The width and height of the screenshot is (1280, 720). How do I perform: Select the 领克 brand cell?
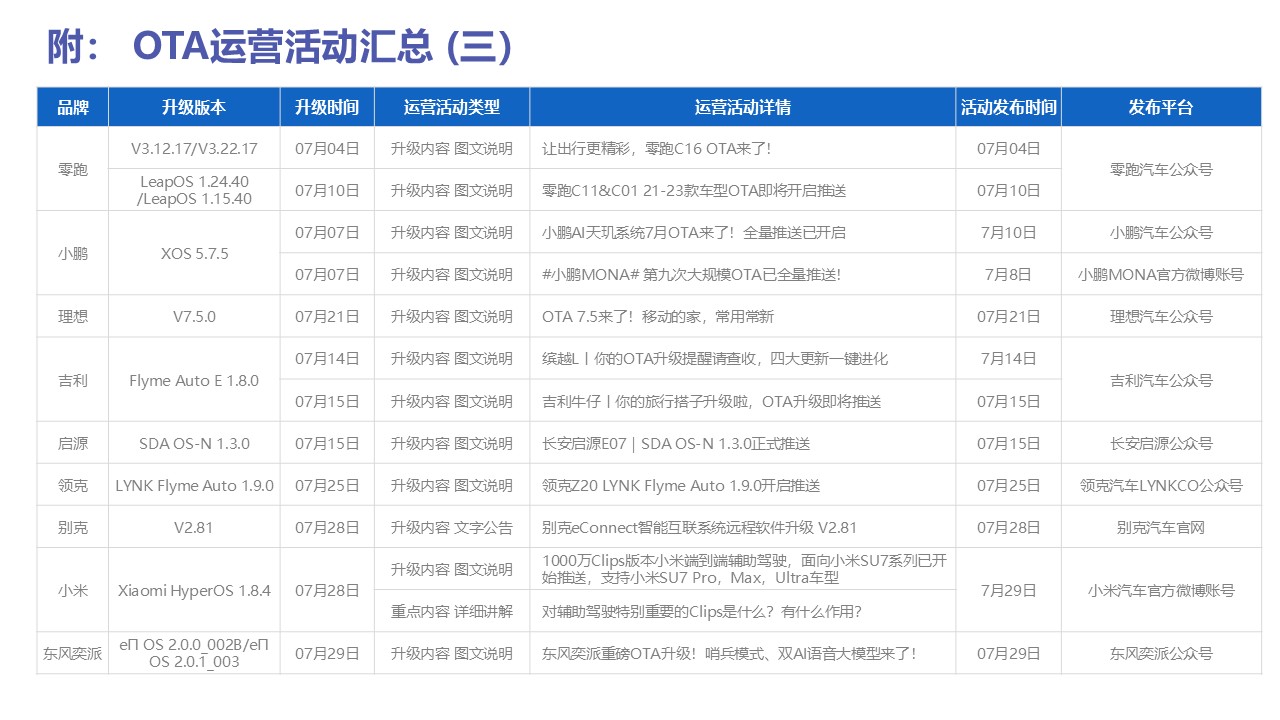tap(73, 485)
